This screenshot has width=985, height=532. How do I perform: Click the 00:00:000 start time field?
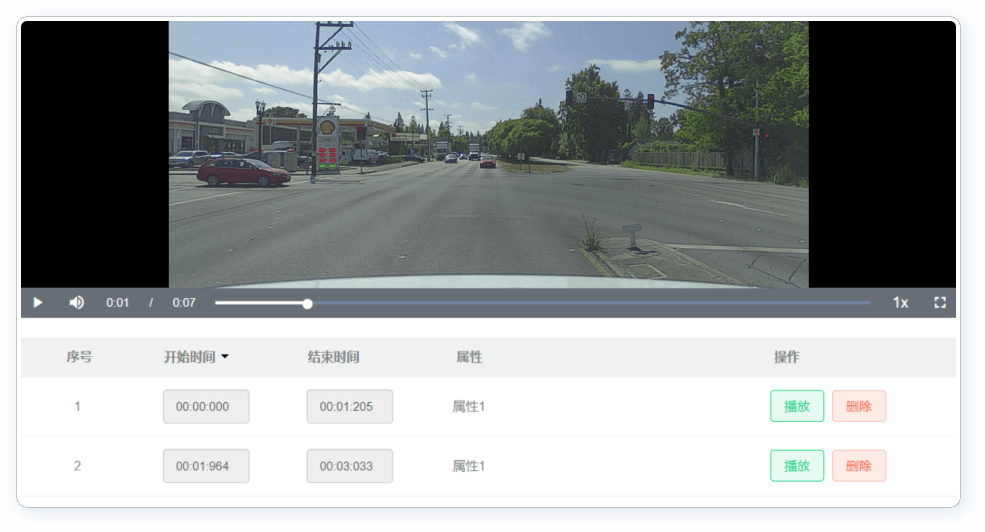tap(206, 407)
